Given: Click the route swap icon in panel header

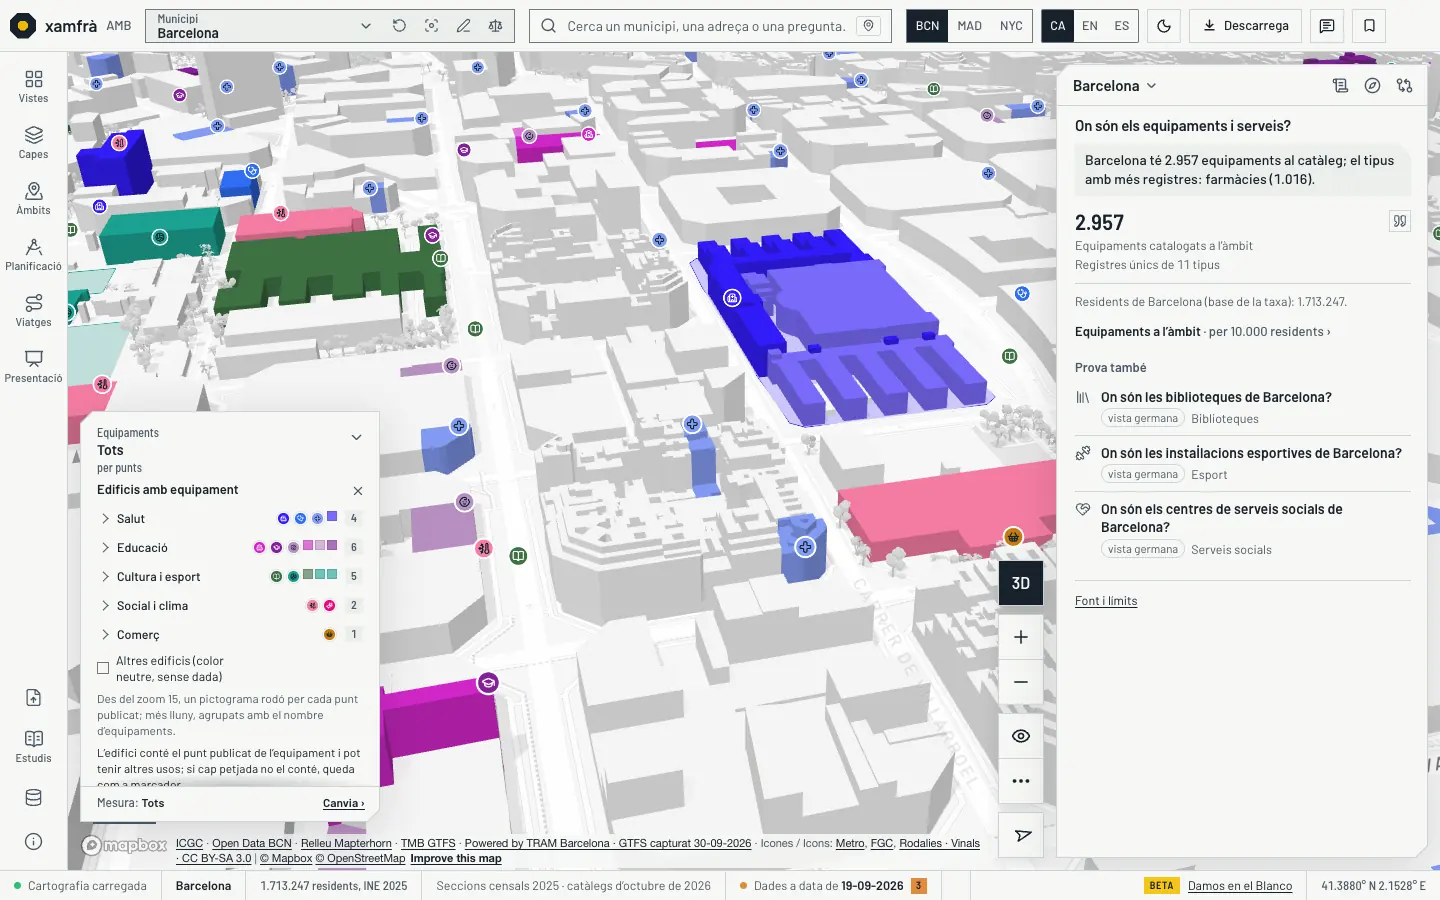Looking at the screenshot, I should tap(1404, 86).
